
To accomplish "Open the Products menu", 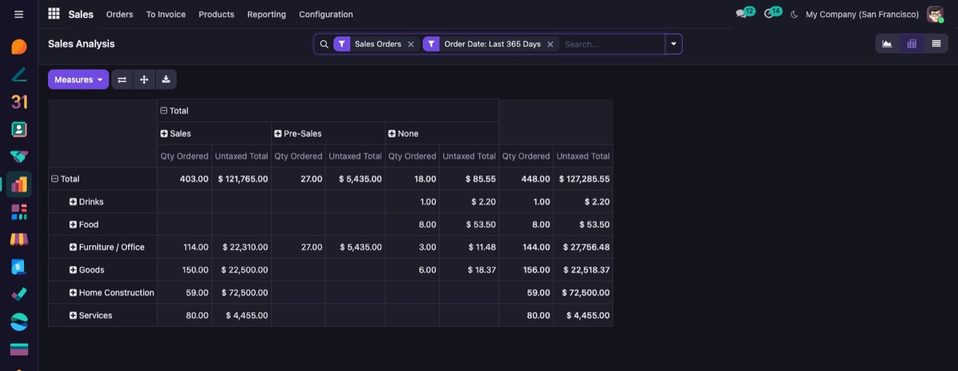I will pos(216,14).
